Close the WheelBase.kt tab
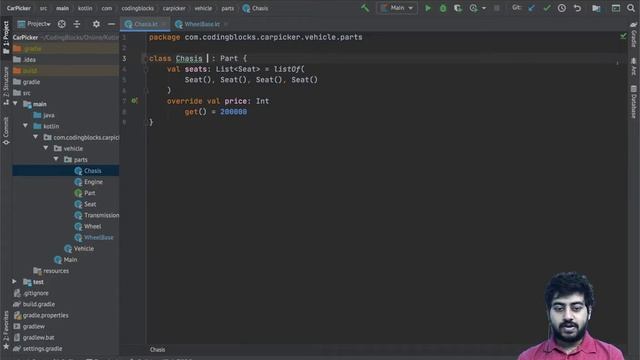This screenshot has height=360, width=640. [226, 24]
